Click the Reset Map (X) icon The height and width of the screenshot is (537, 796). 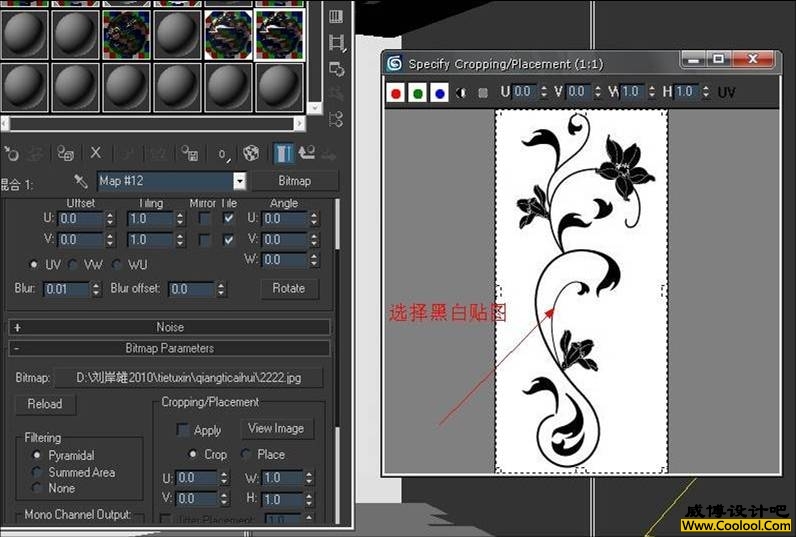96,153
